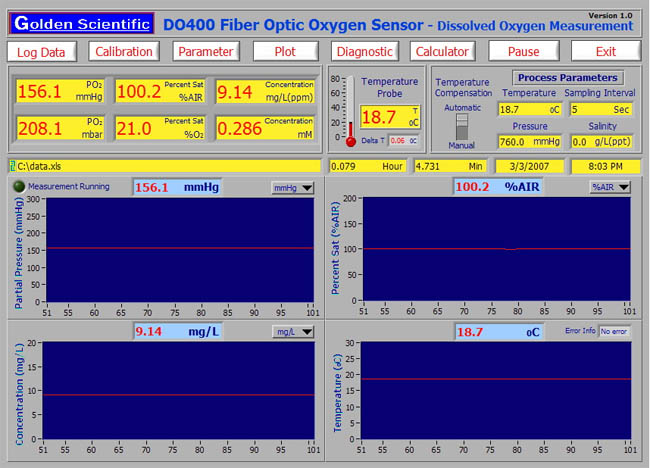Image resolution: width=650 pixels, height=468 pixels.
Task: Click the Log Data button
Action: (x=41, y=52)
